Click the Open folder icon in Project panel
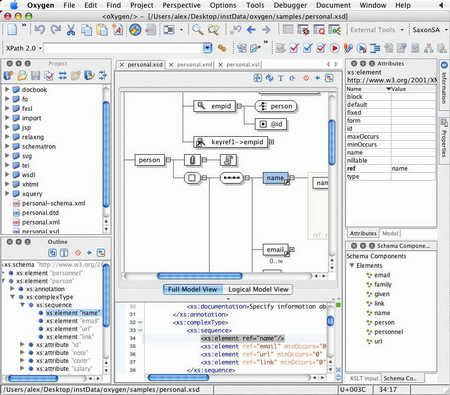This screenshot has width=450, height=395. pos(22,76)
